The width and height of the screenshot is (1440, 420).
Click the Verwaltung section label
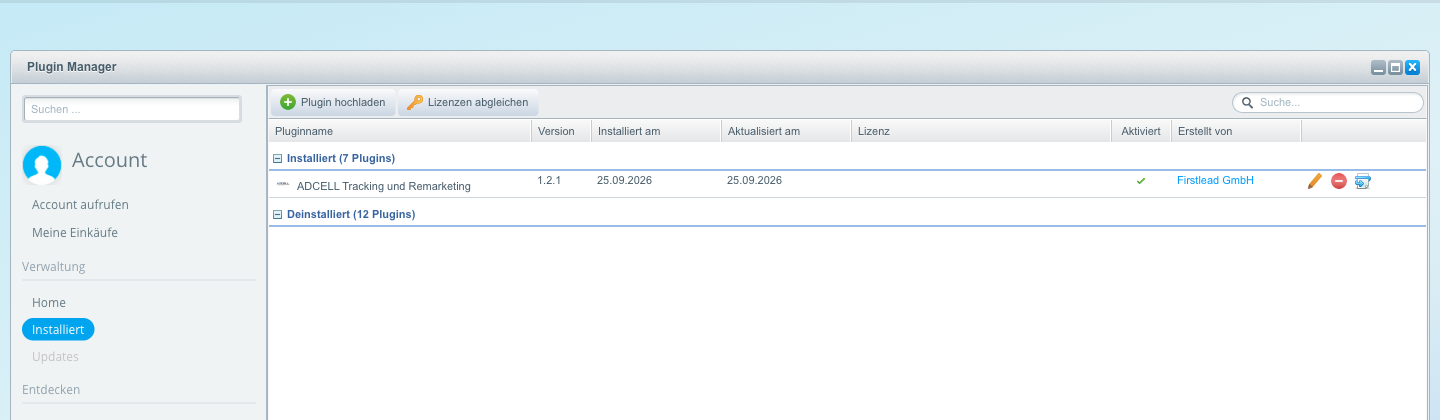tap(54, 267)
